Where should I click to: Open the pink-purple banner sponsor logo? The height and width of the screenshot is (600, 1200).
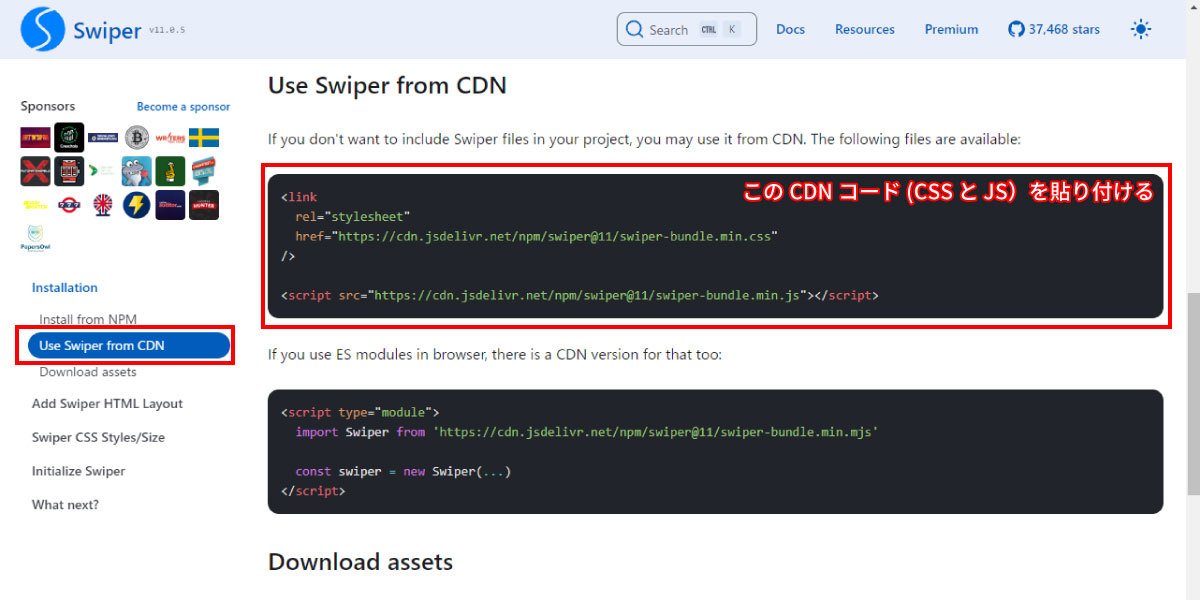point(35,138)
